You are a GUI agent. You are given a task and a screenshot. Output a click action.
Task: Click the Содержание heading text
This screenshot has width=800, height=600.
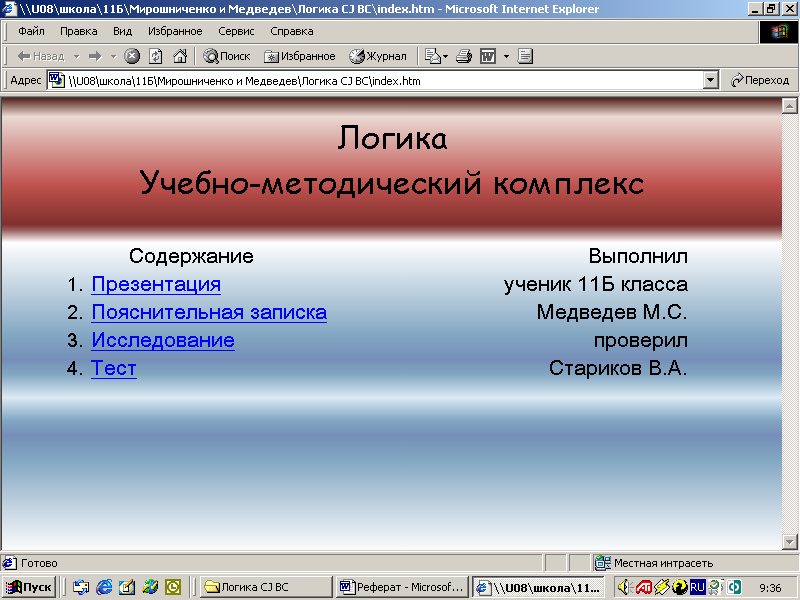click(x=191, y=256)
